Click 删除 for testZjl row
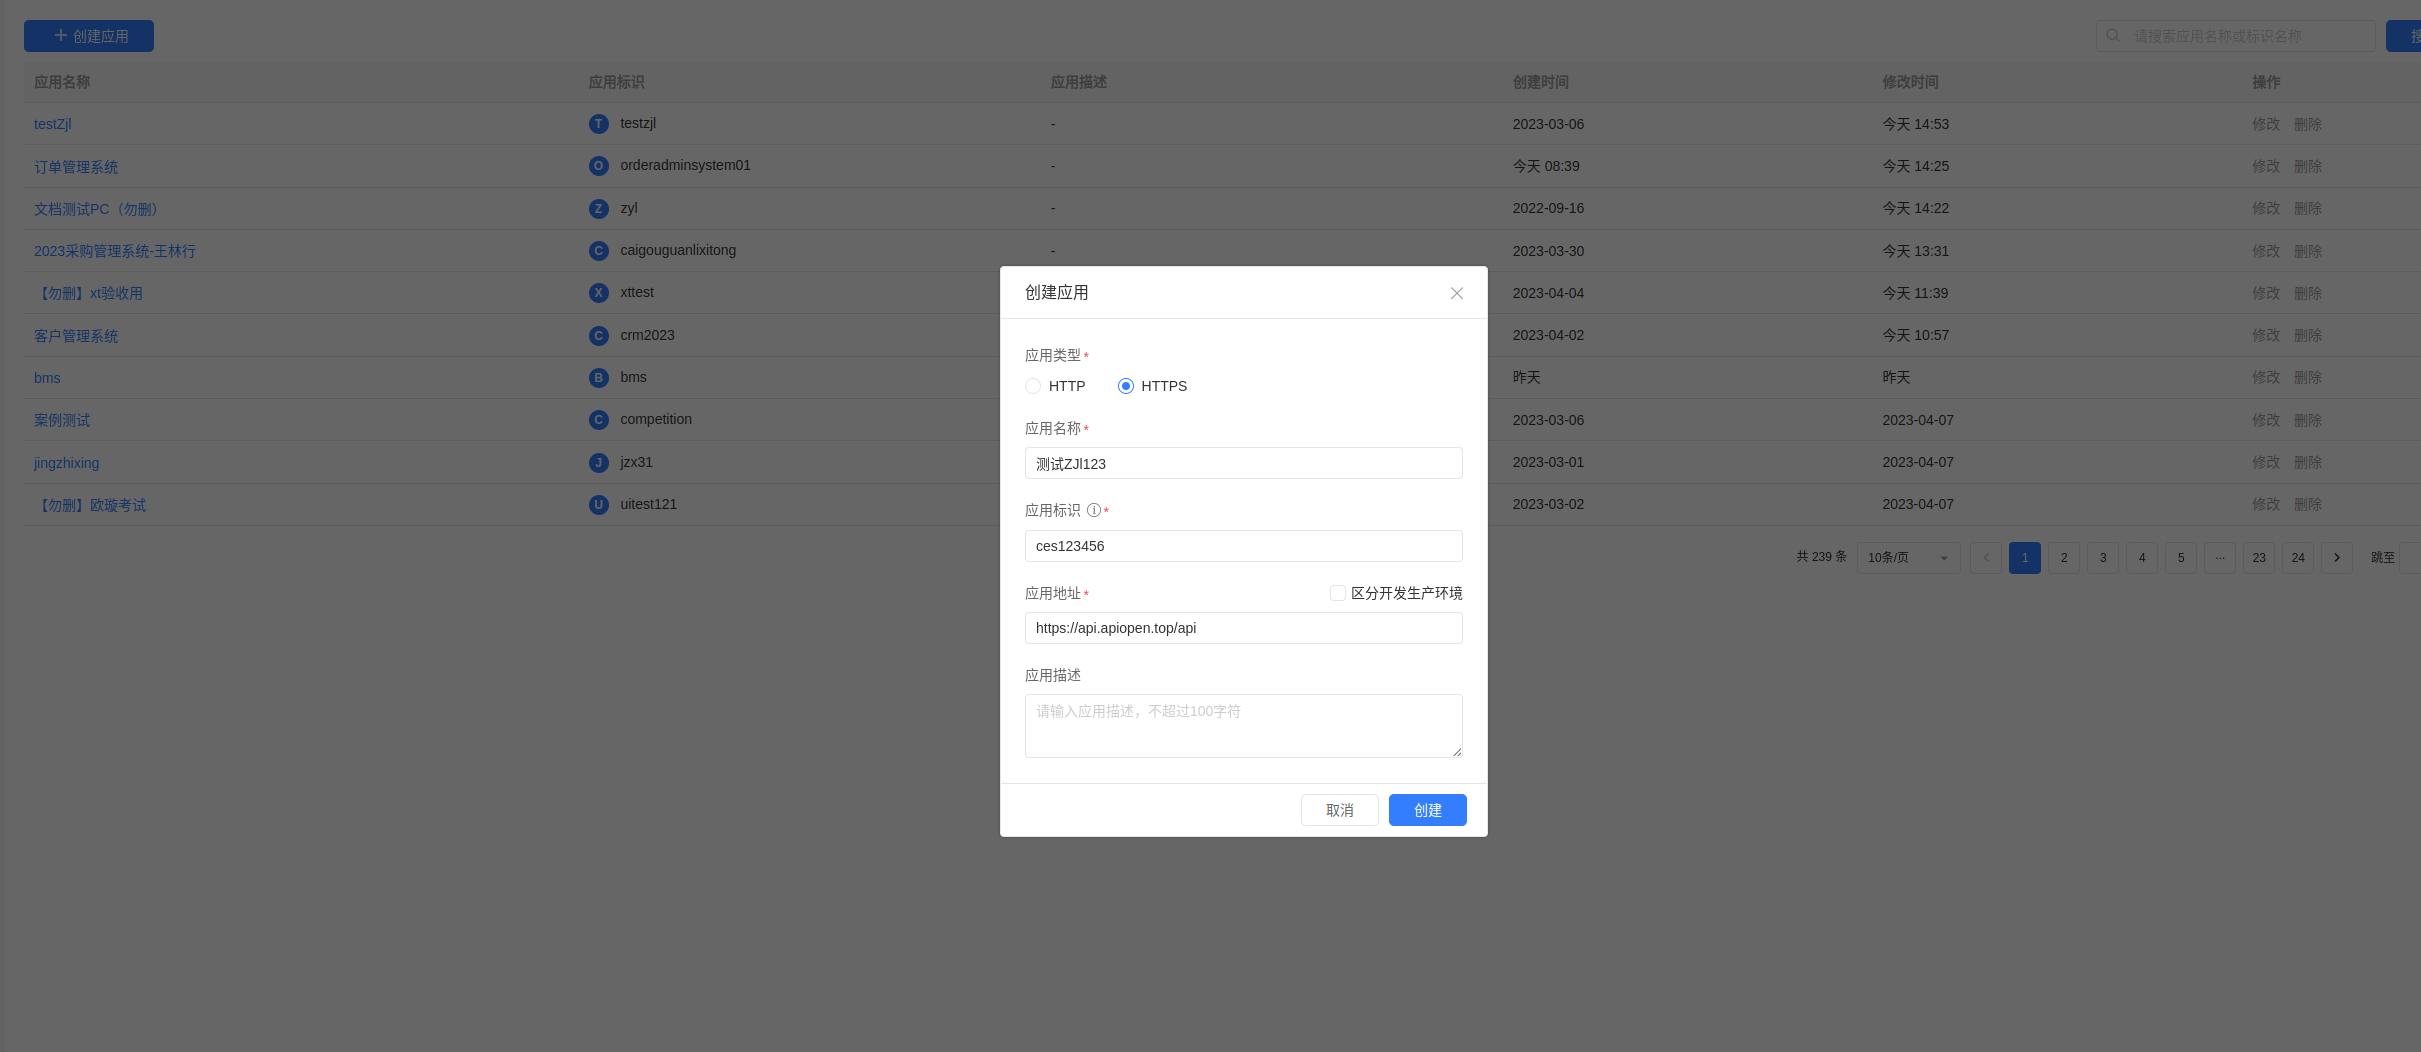 coord(2307,124)
